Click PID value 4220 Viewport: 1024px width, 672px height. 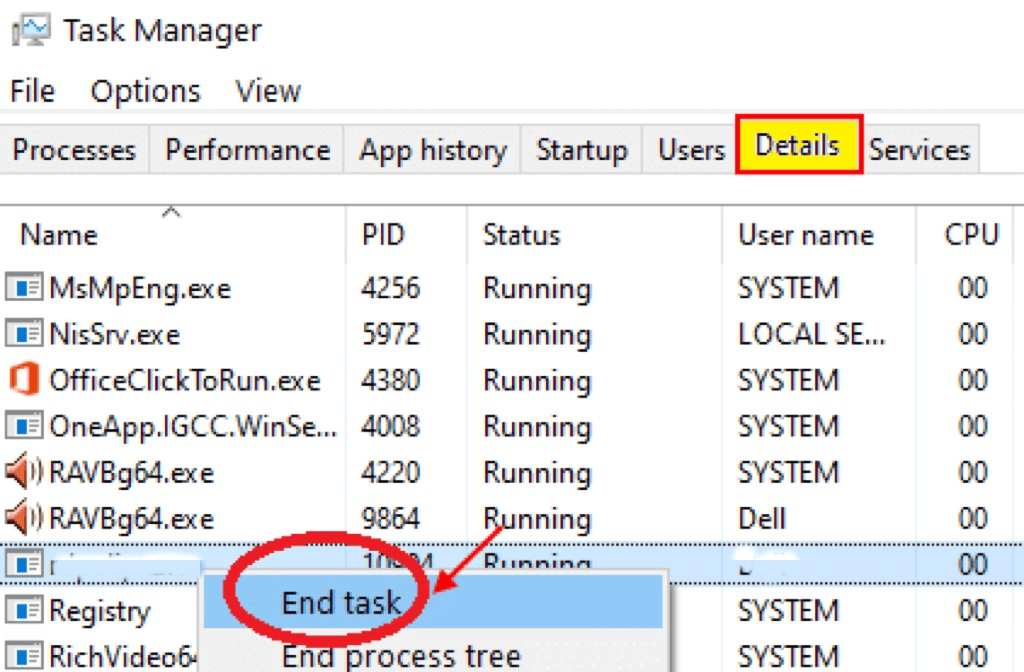pyautogui.click(x=391, y=472)
